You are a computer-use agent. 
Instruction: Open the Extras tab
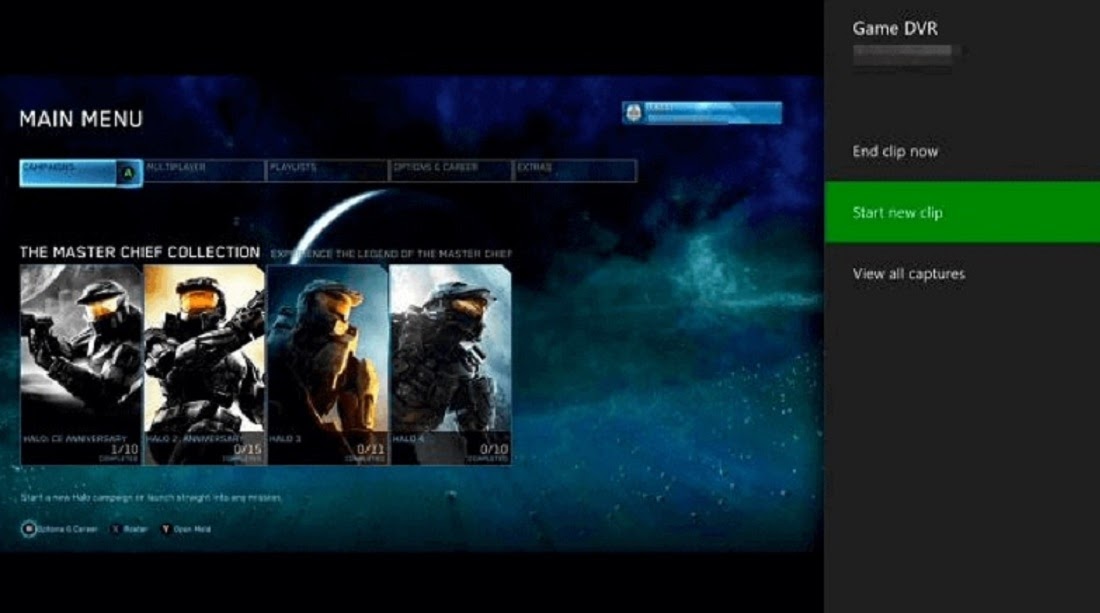575,170
